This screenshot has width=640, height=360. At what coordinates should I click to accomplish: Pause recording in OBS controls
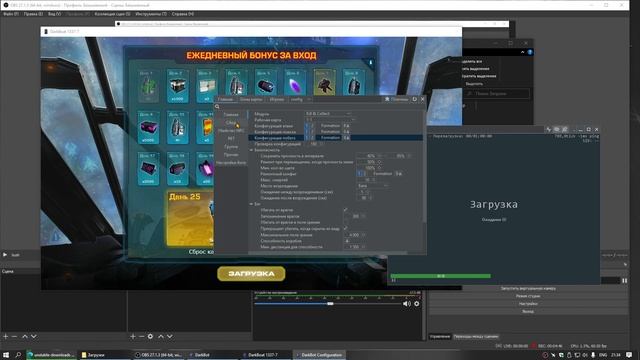pyautogui.click(x=624, y=281)
